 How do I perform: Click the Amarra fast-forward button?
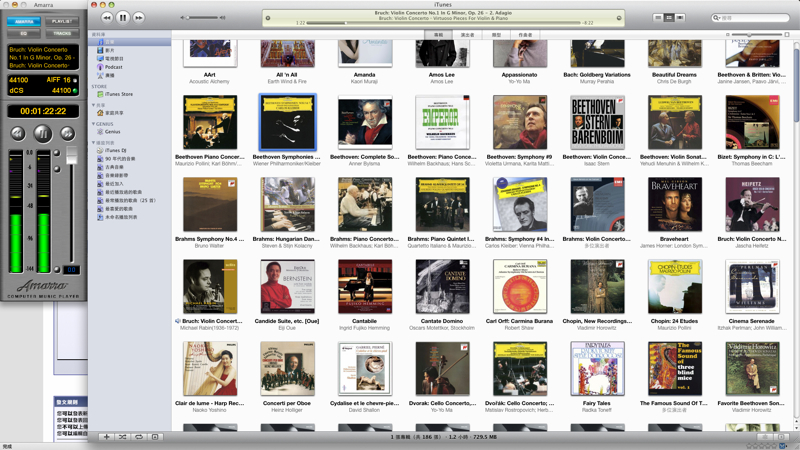coord(67,132)
